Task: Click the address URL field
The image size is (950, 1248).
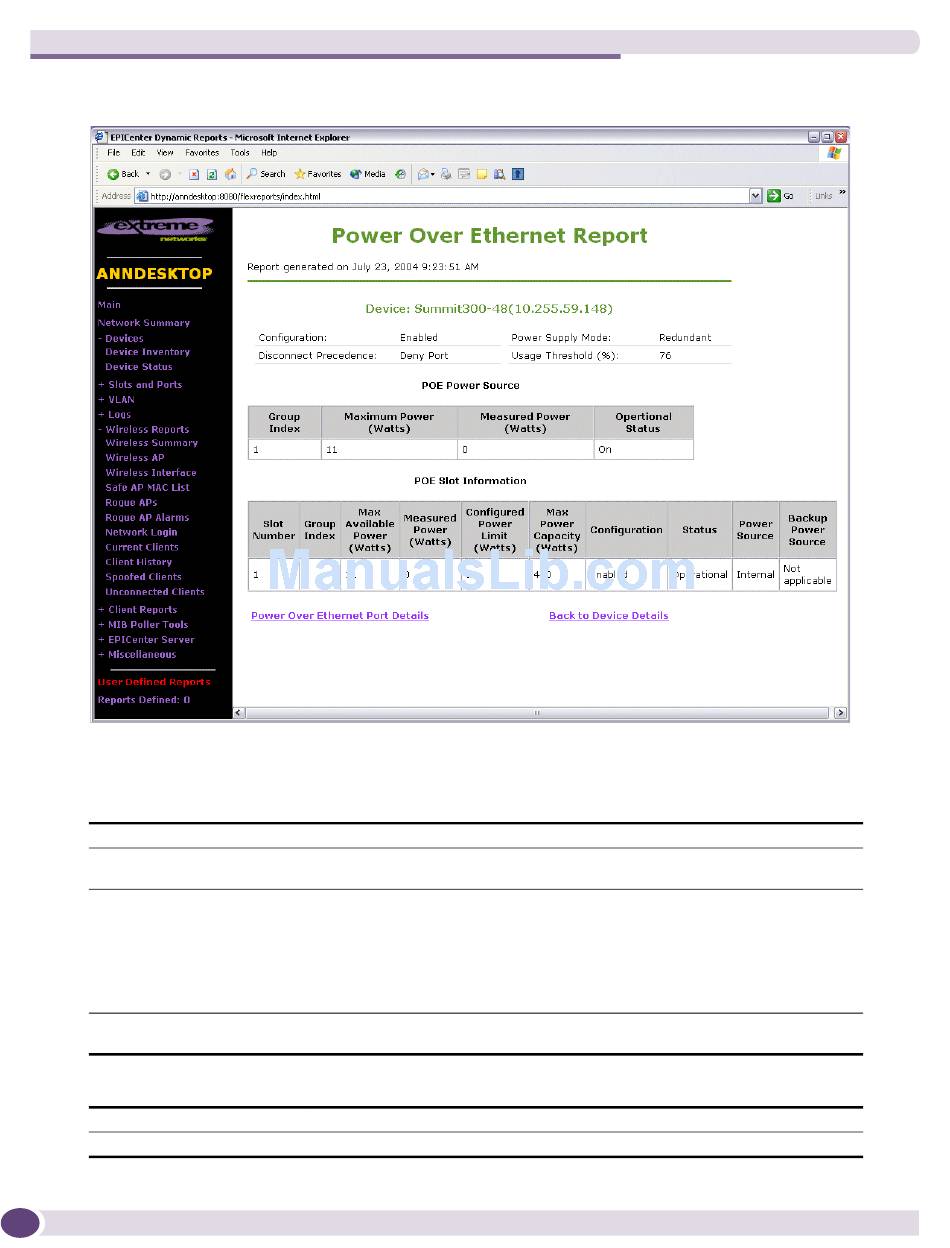Action: point(449,196)
